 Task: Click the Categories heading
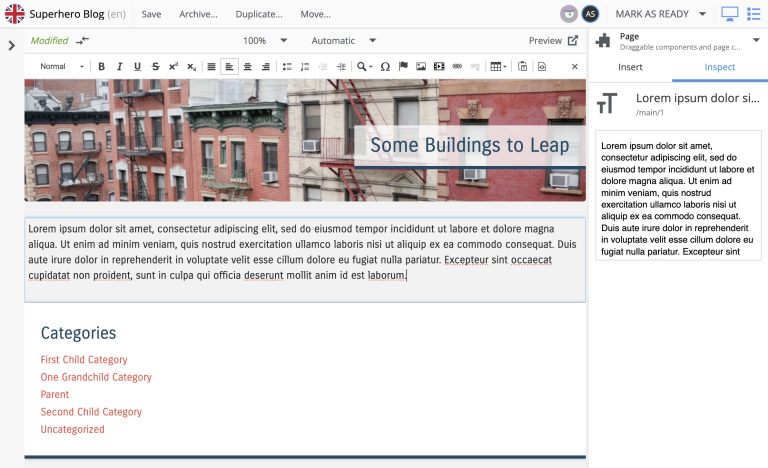(x=78, y=333)
